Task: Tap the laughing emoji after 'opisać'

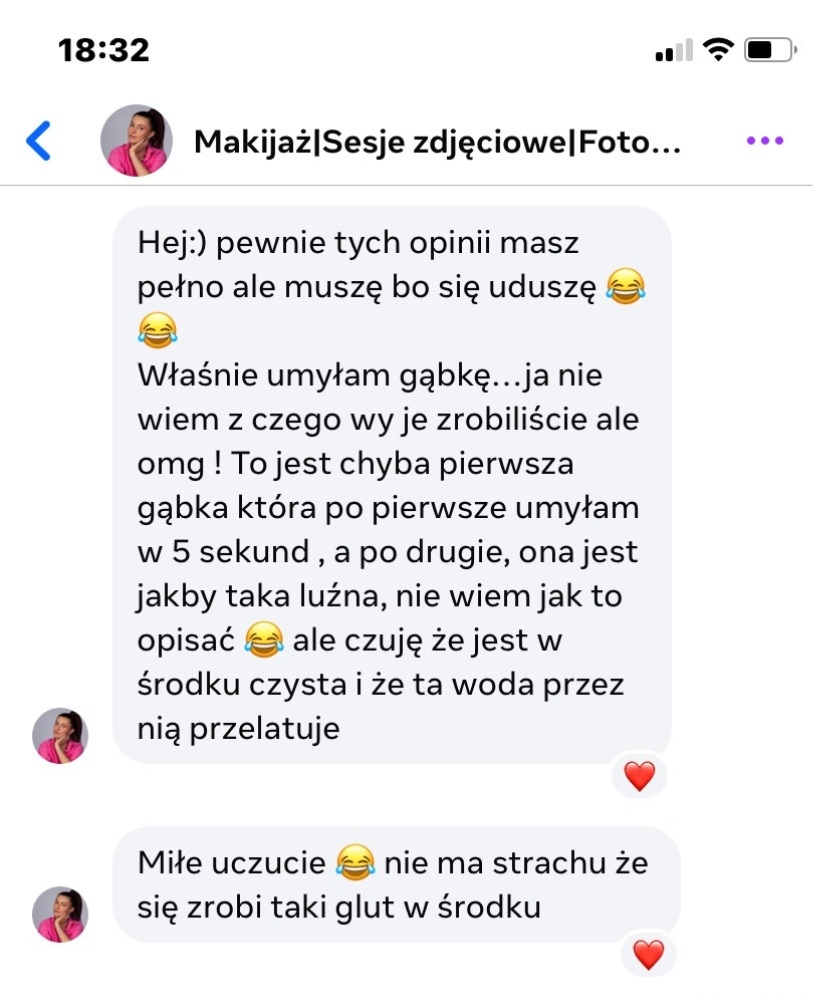Action: [x=264, y=640]
